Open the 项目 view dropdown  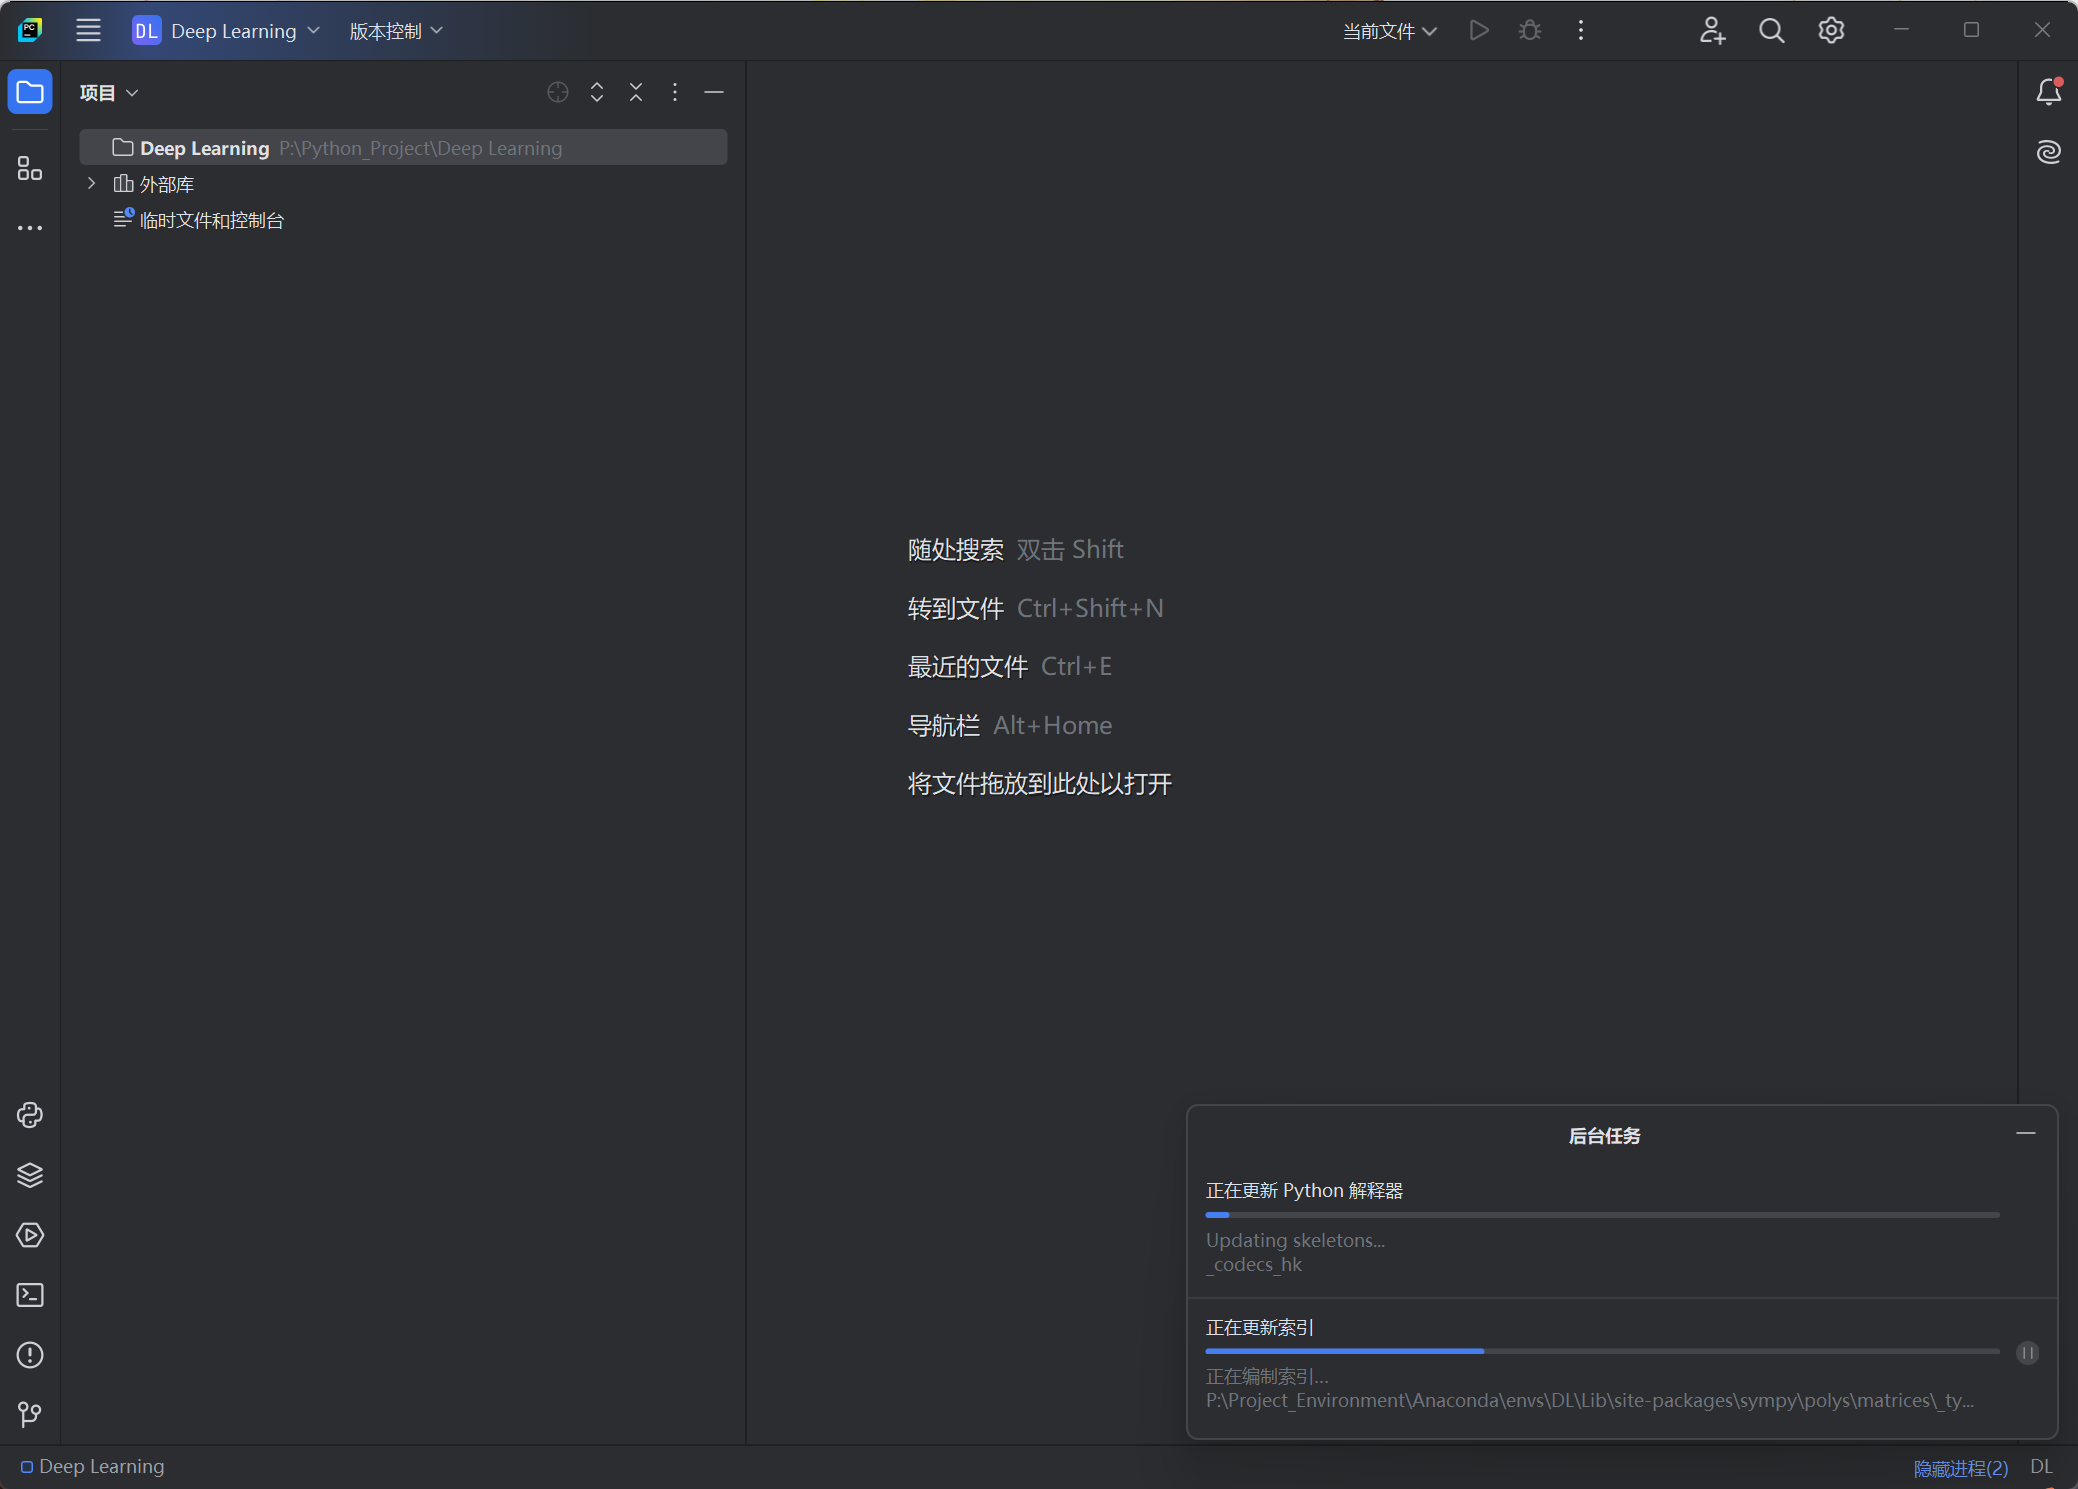coord(109,92)
